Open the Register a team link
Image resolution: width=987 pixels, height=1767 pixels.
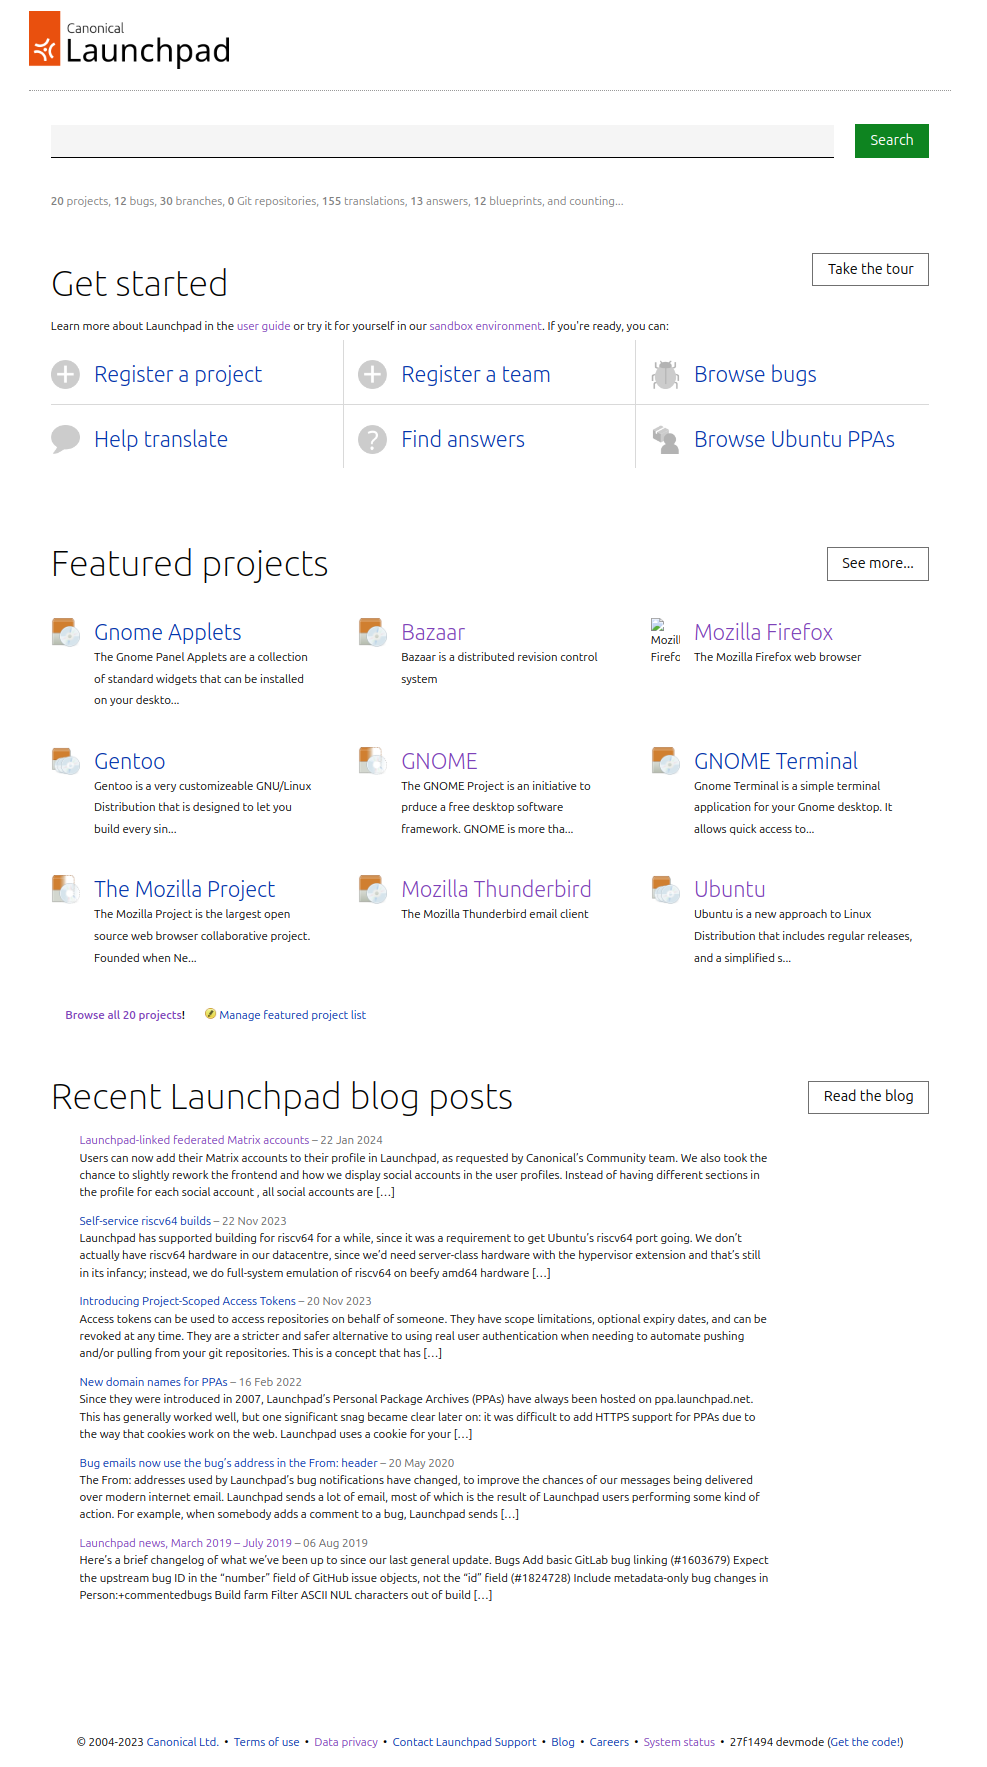click(x=476, y=374)
